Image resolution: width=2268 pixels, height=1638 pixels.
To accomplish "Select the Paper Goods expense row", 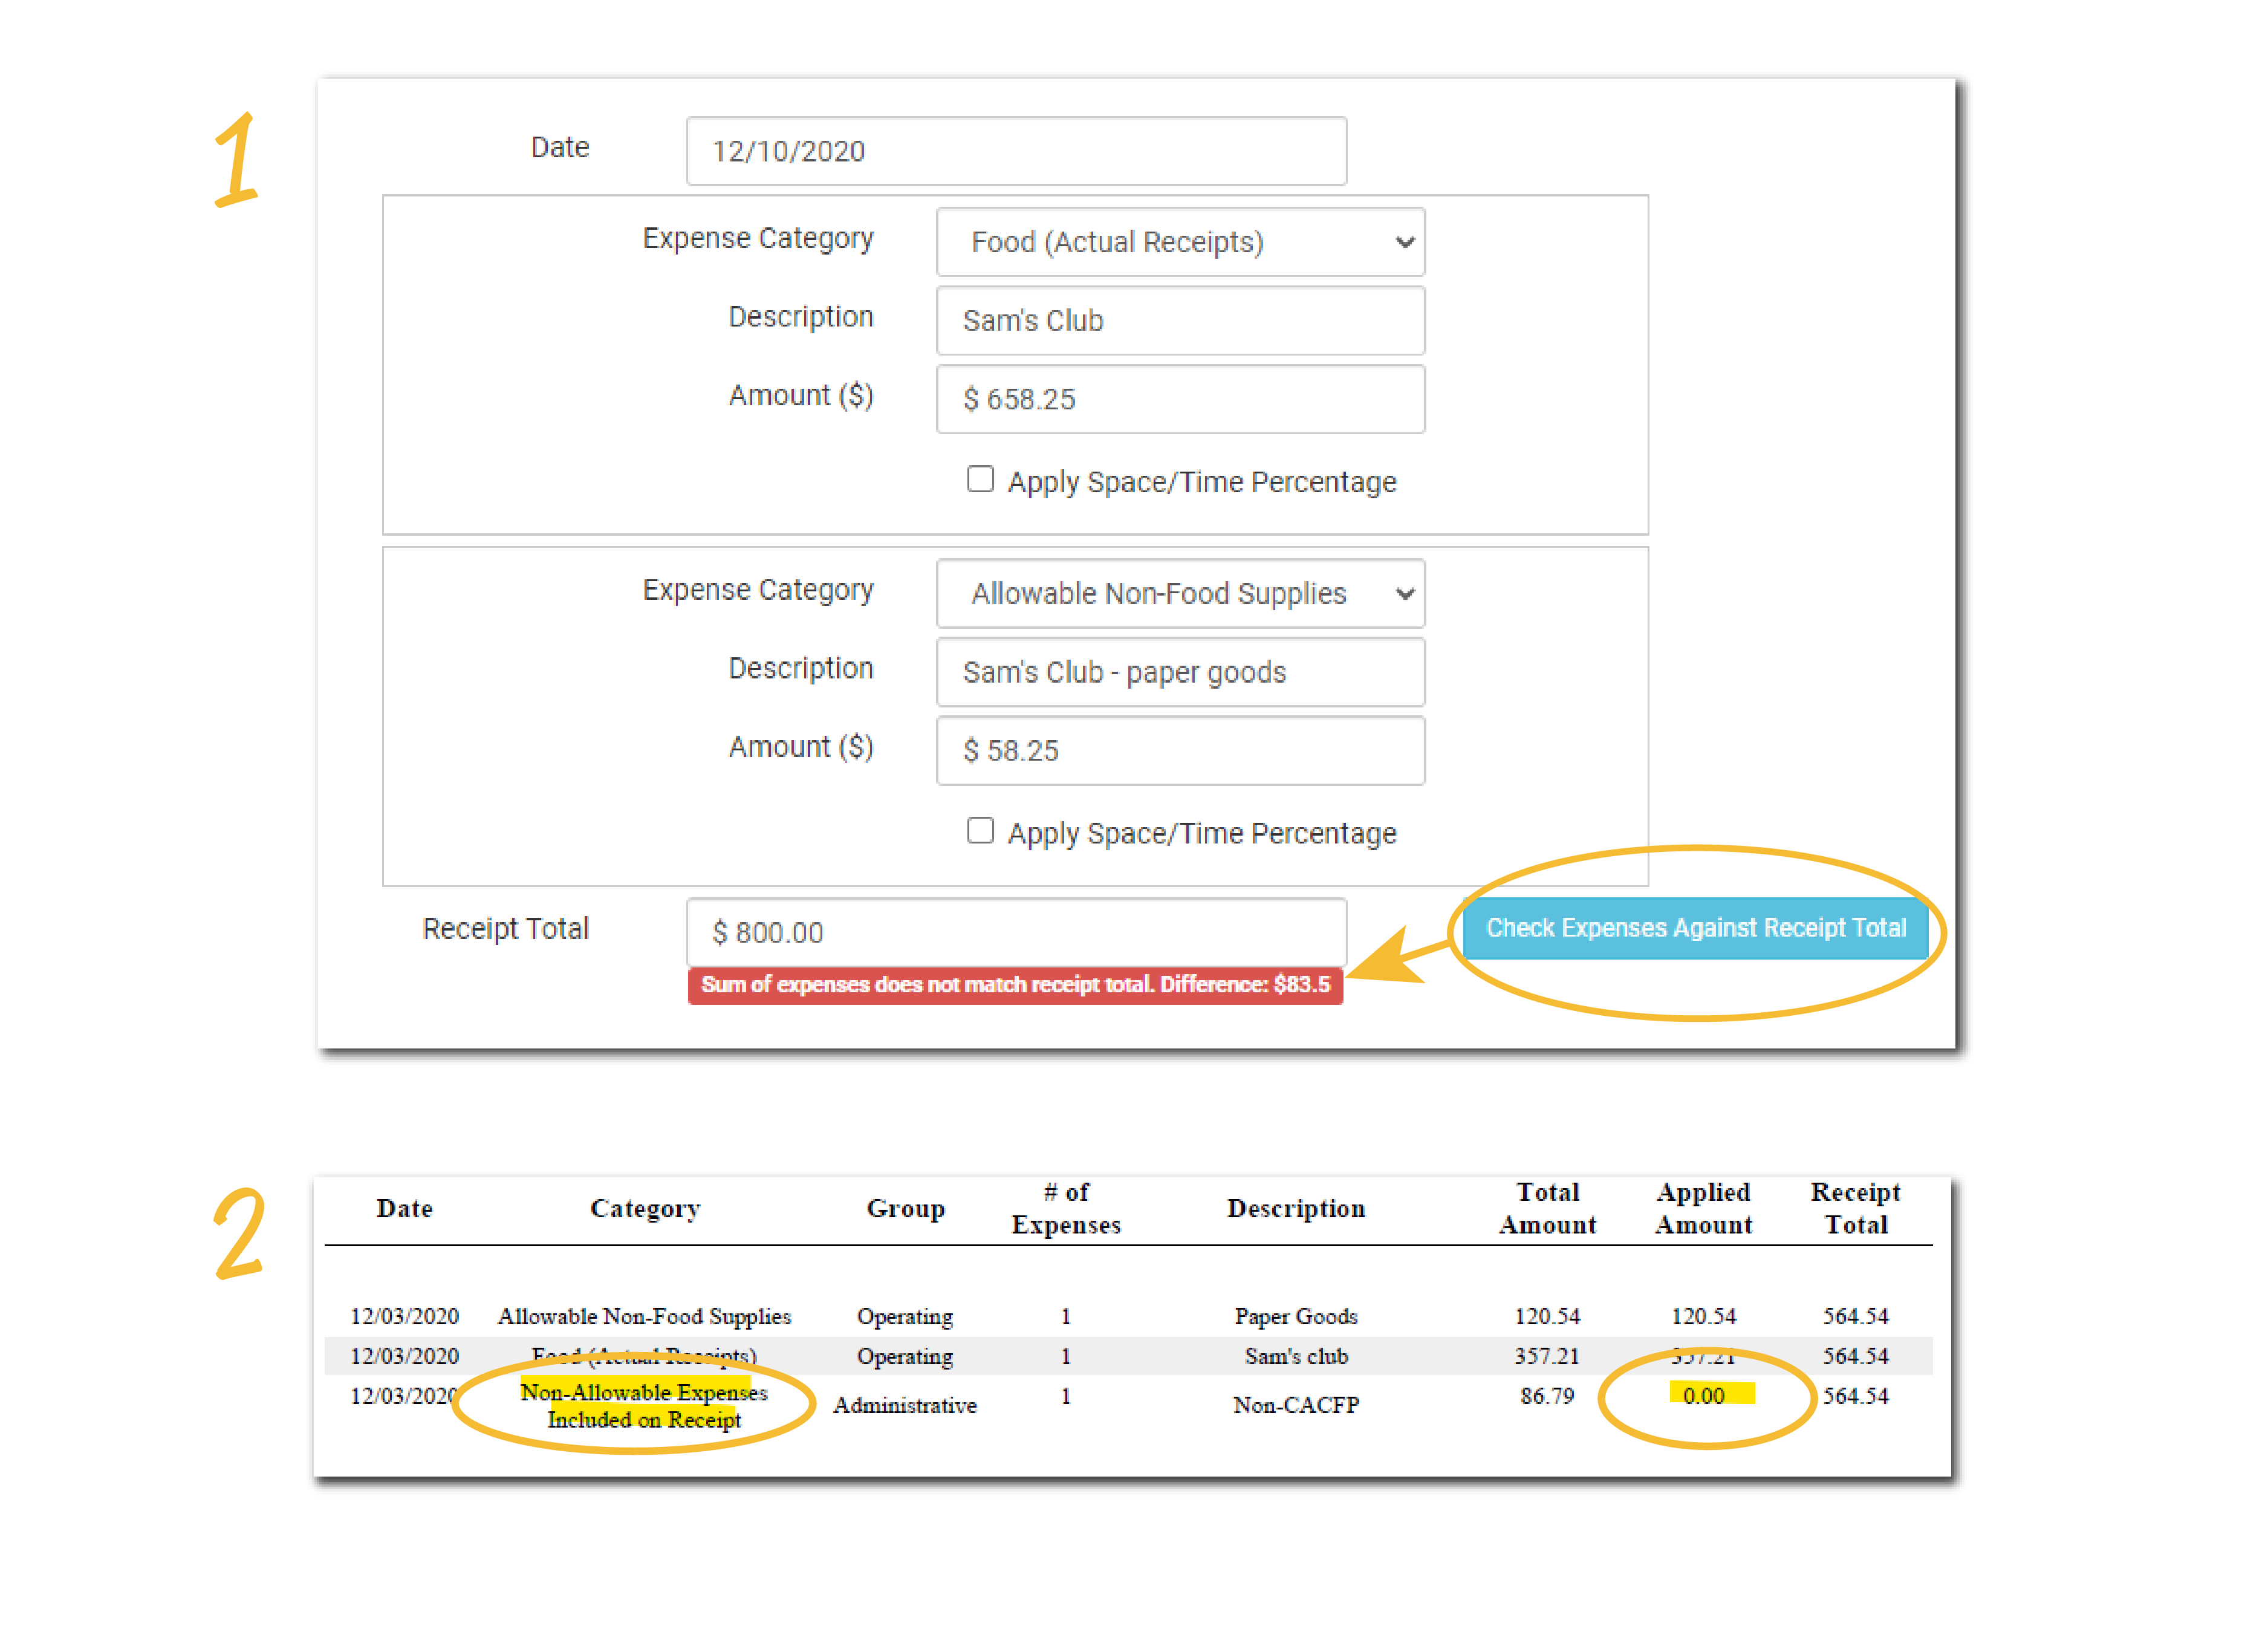I will click(x=1295, y=1316).
